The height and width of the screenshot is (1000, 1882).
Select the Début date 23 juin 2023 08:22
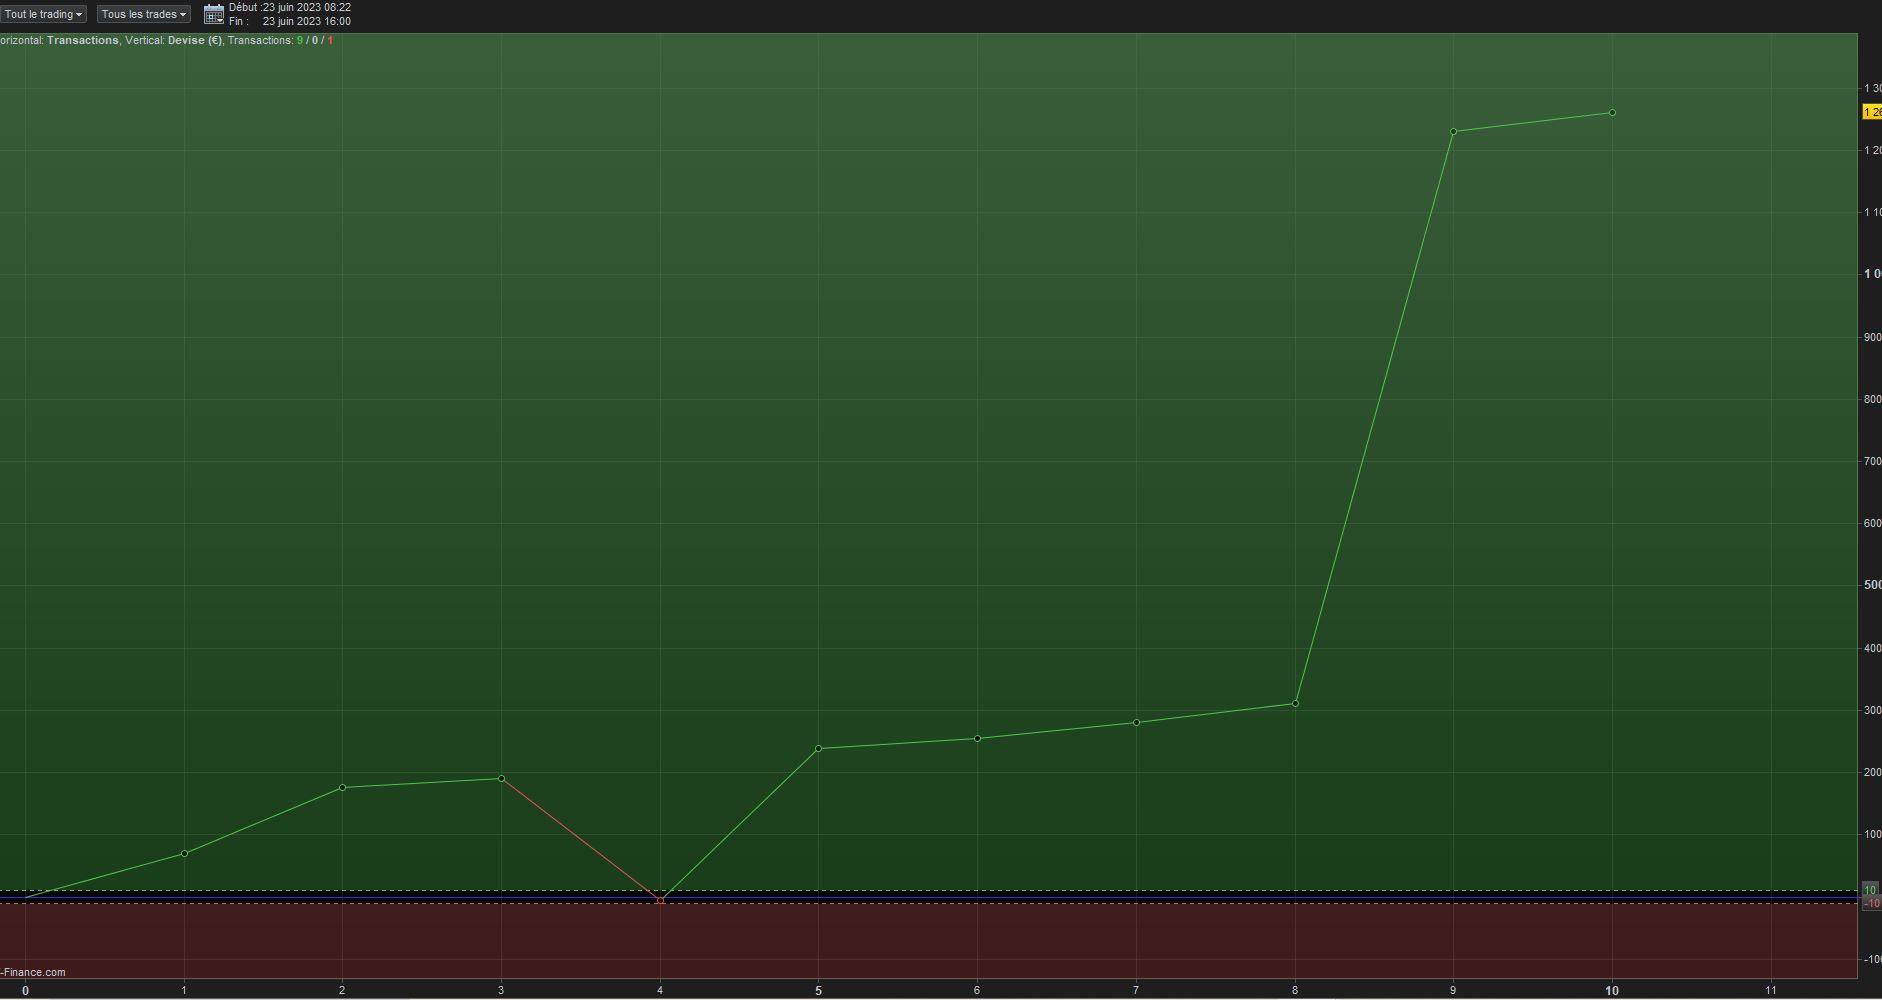click(x=307, y=7)
